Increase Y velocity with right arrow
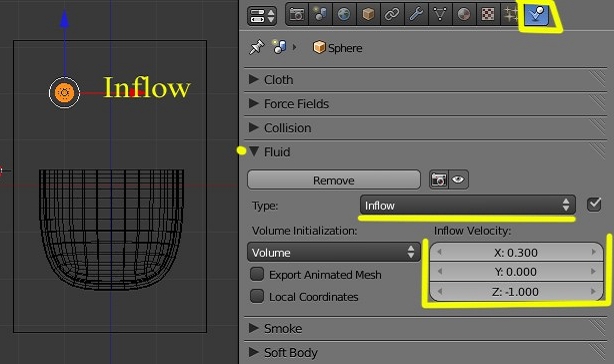Viewport: 614px width, 364px height. (x=594, y=271)
